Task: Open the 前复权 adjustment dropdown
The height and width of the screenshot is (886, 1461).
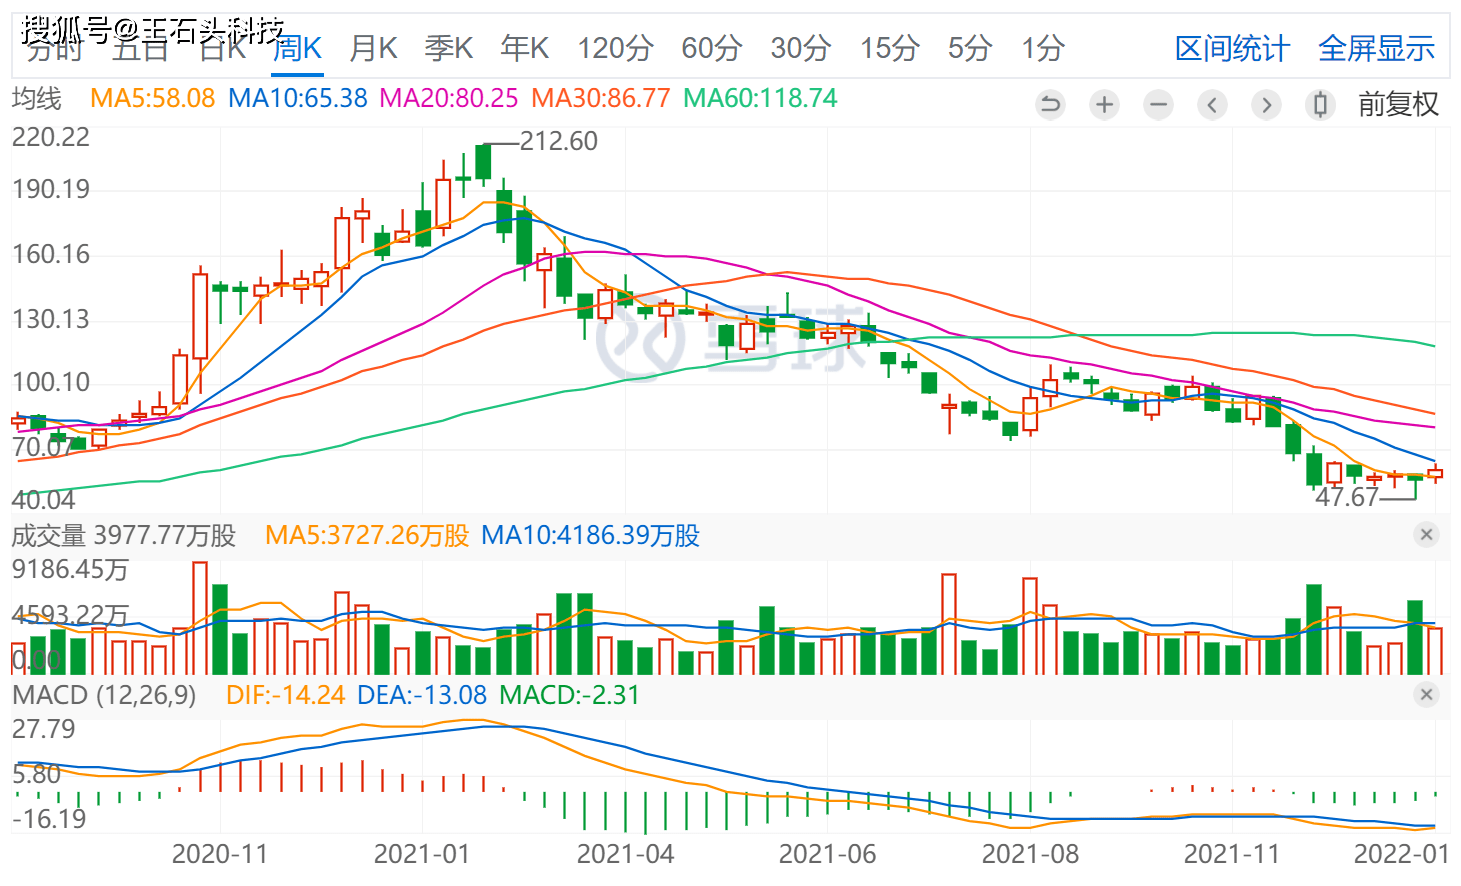Action: click(x=1398, y=104)
